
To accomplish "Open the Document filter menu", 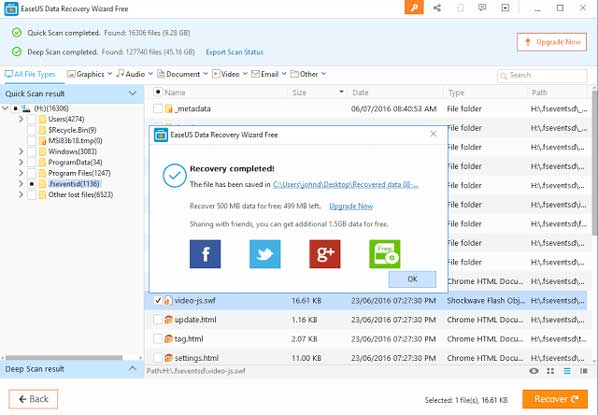I will click(182, 74).
